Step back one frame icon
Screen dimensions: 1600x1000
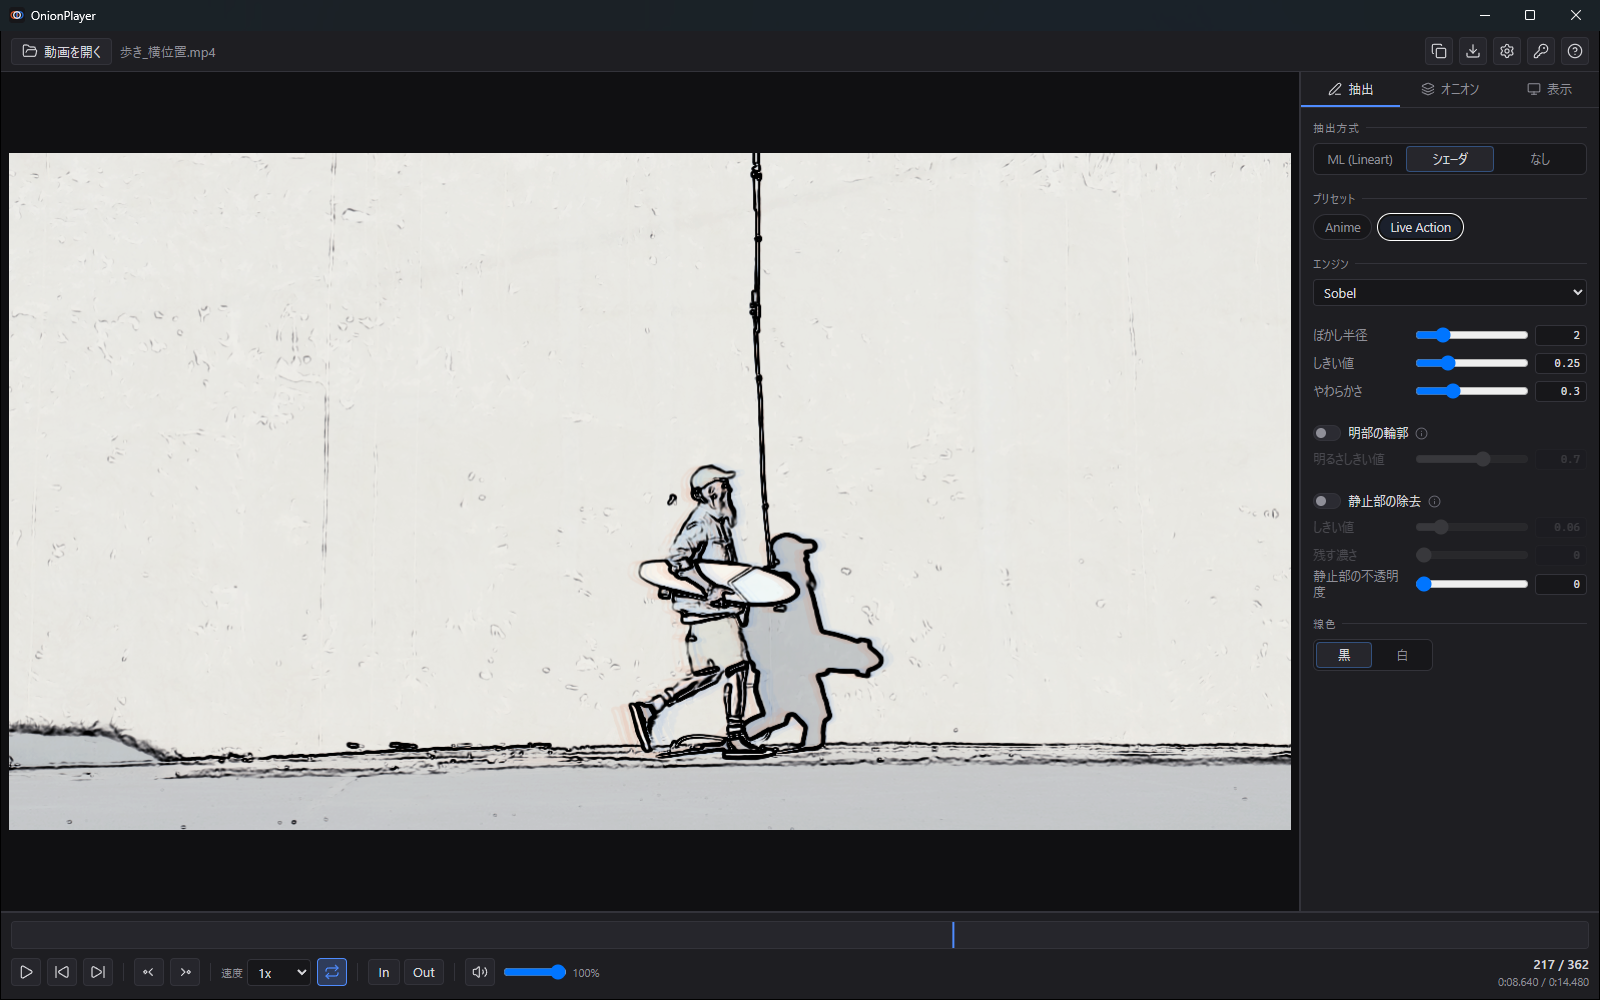pyautogui.click(x=148, y=972)
